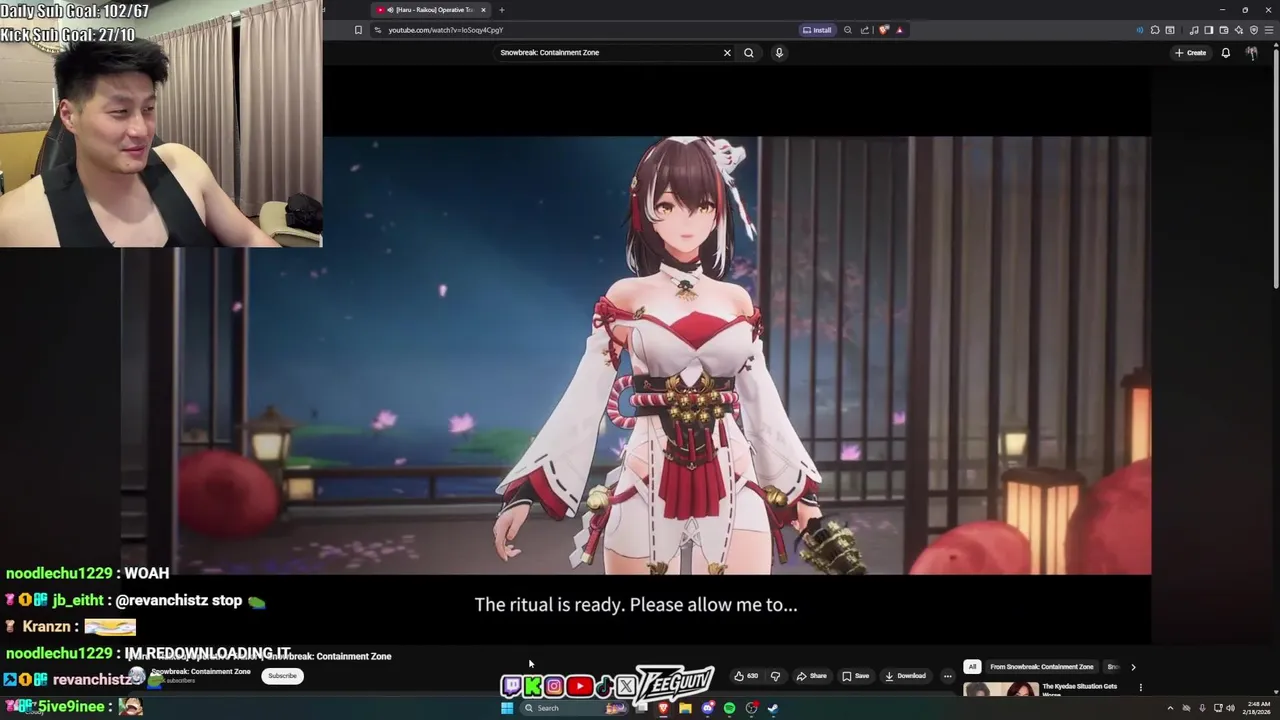Dislike the video with thumbs-down
This screenshot has width=1280, height=720.
pos(775,676)
